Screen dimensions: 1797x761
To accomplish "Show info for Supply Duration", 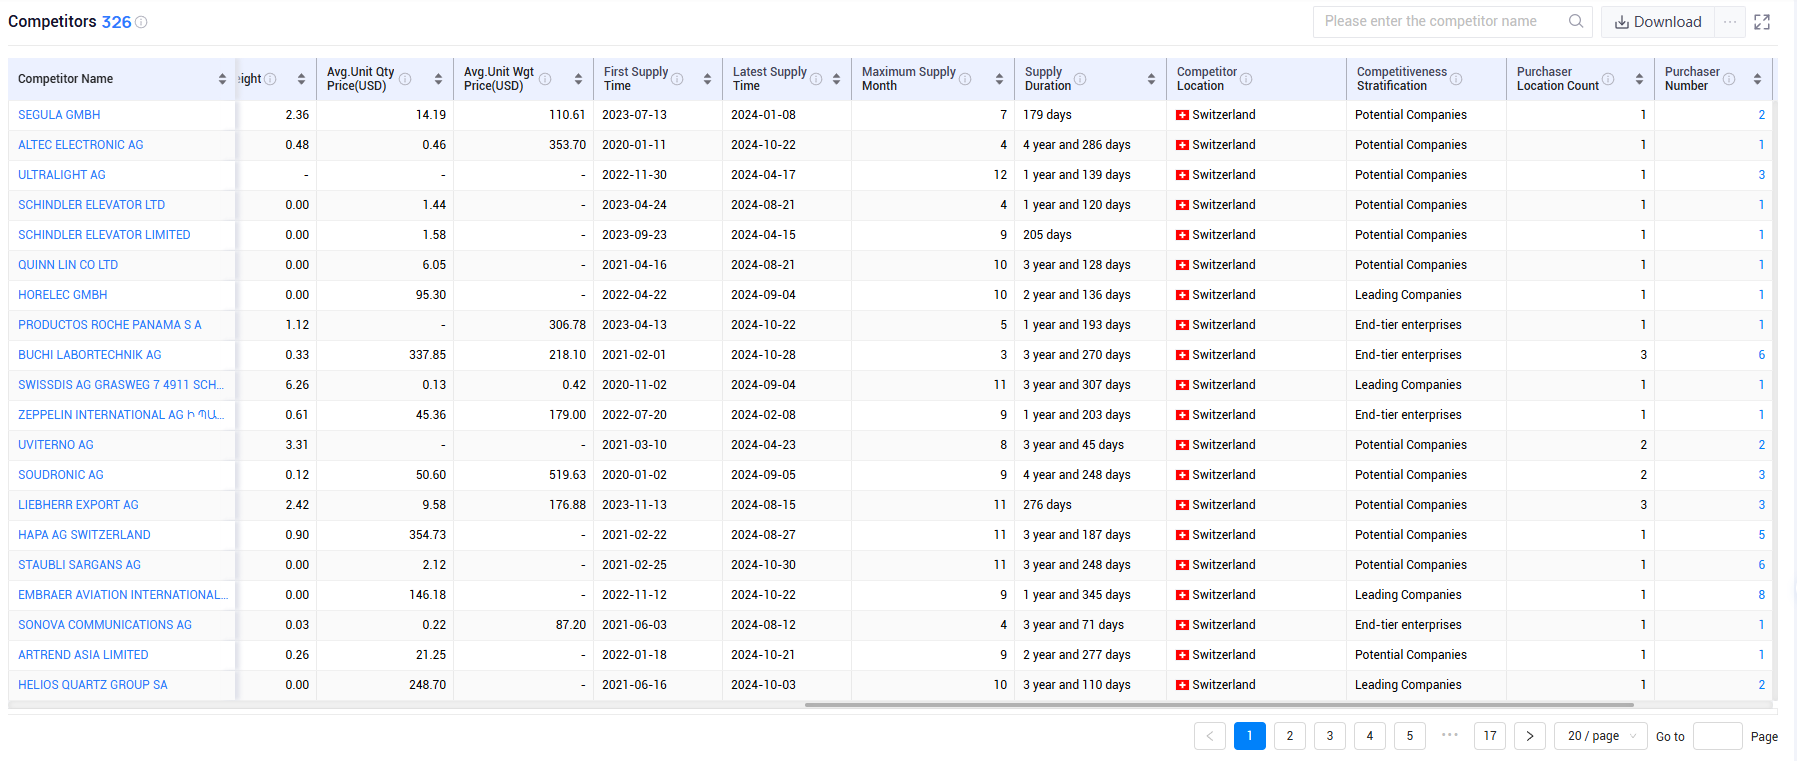I will click(1080, 79).
